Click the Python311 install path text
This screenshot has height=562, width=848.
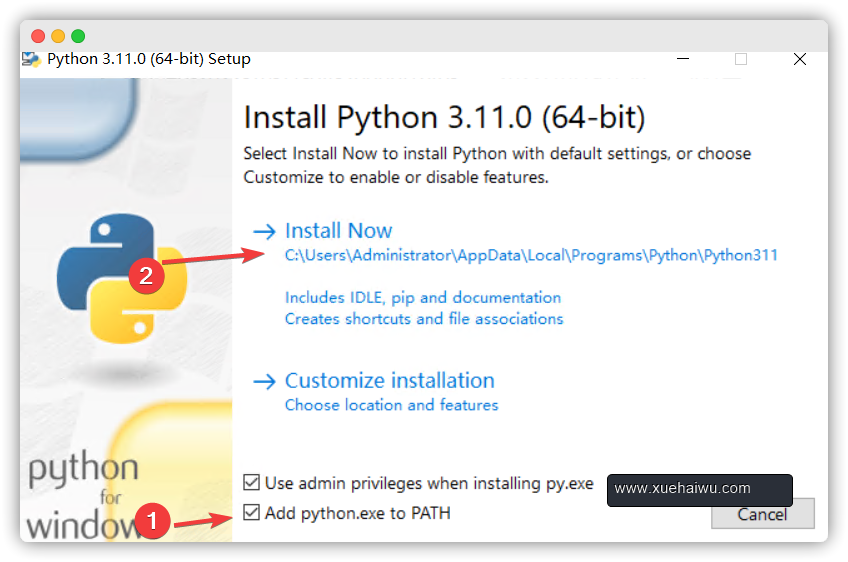click(x=531, y=255)
